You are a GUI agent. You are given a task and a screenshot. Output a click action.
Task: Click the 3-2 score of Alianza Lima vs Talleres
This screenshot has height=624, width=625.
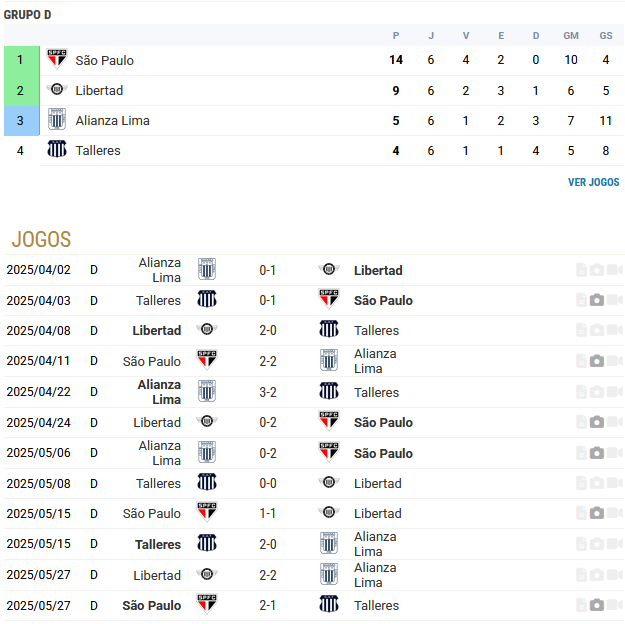[x=267, y=392]
